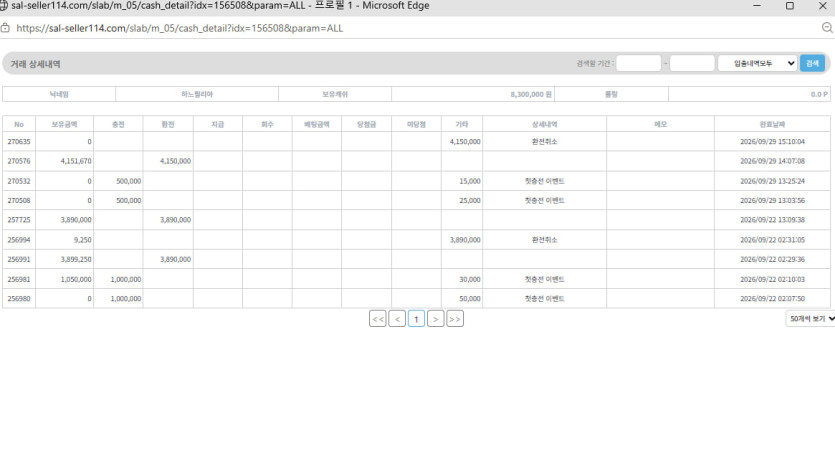Maximize the Edge window
The width and height of the screenshot is (835, 469).
(x=790, y=5)
